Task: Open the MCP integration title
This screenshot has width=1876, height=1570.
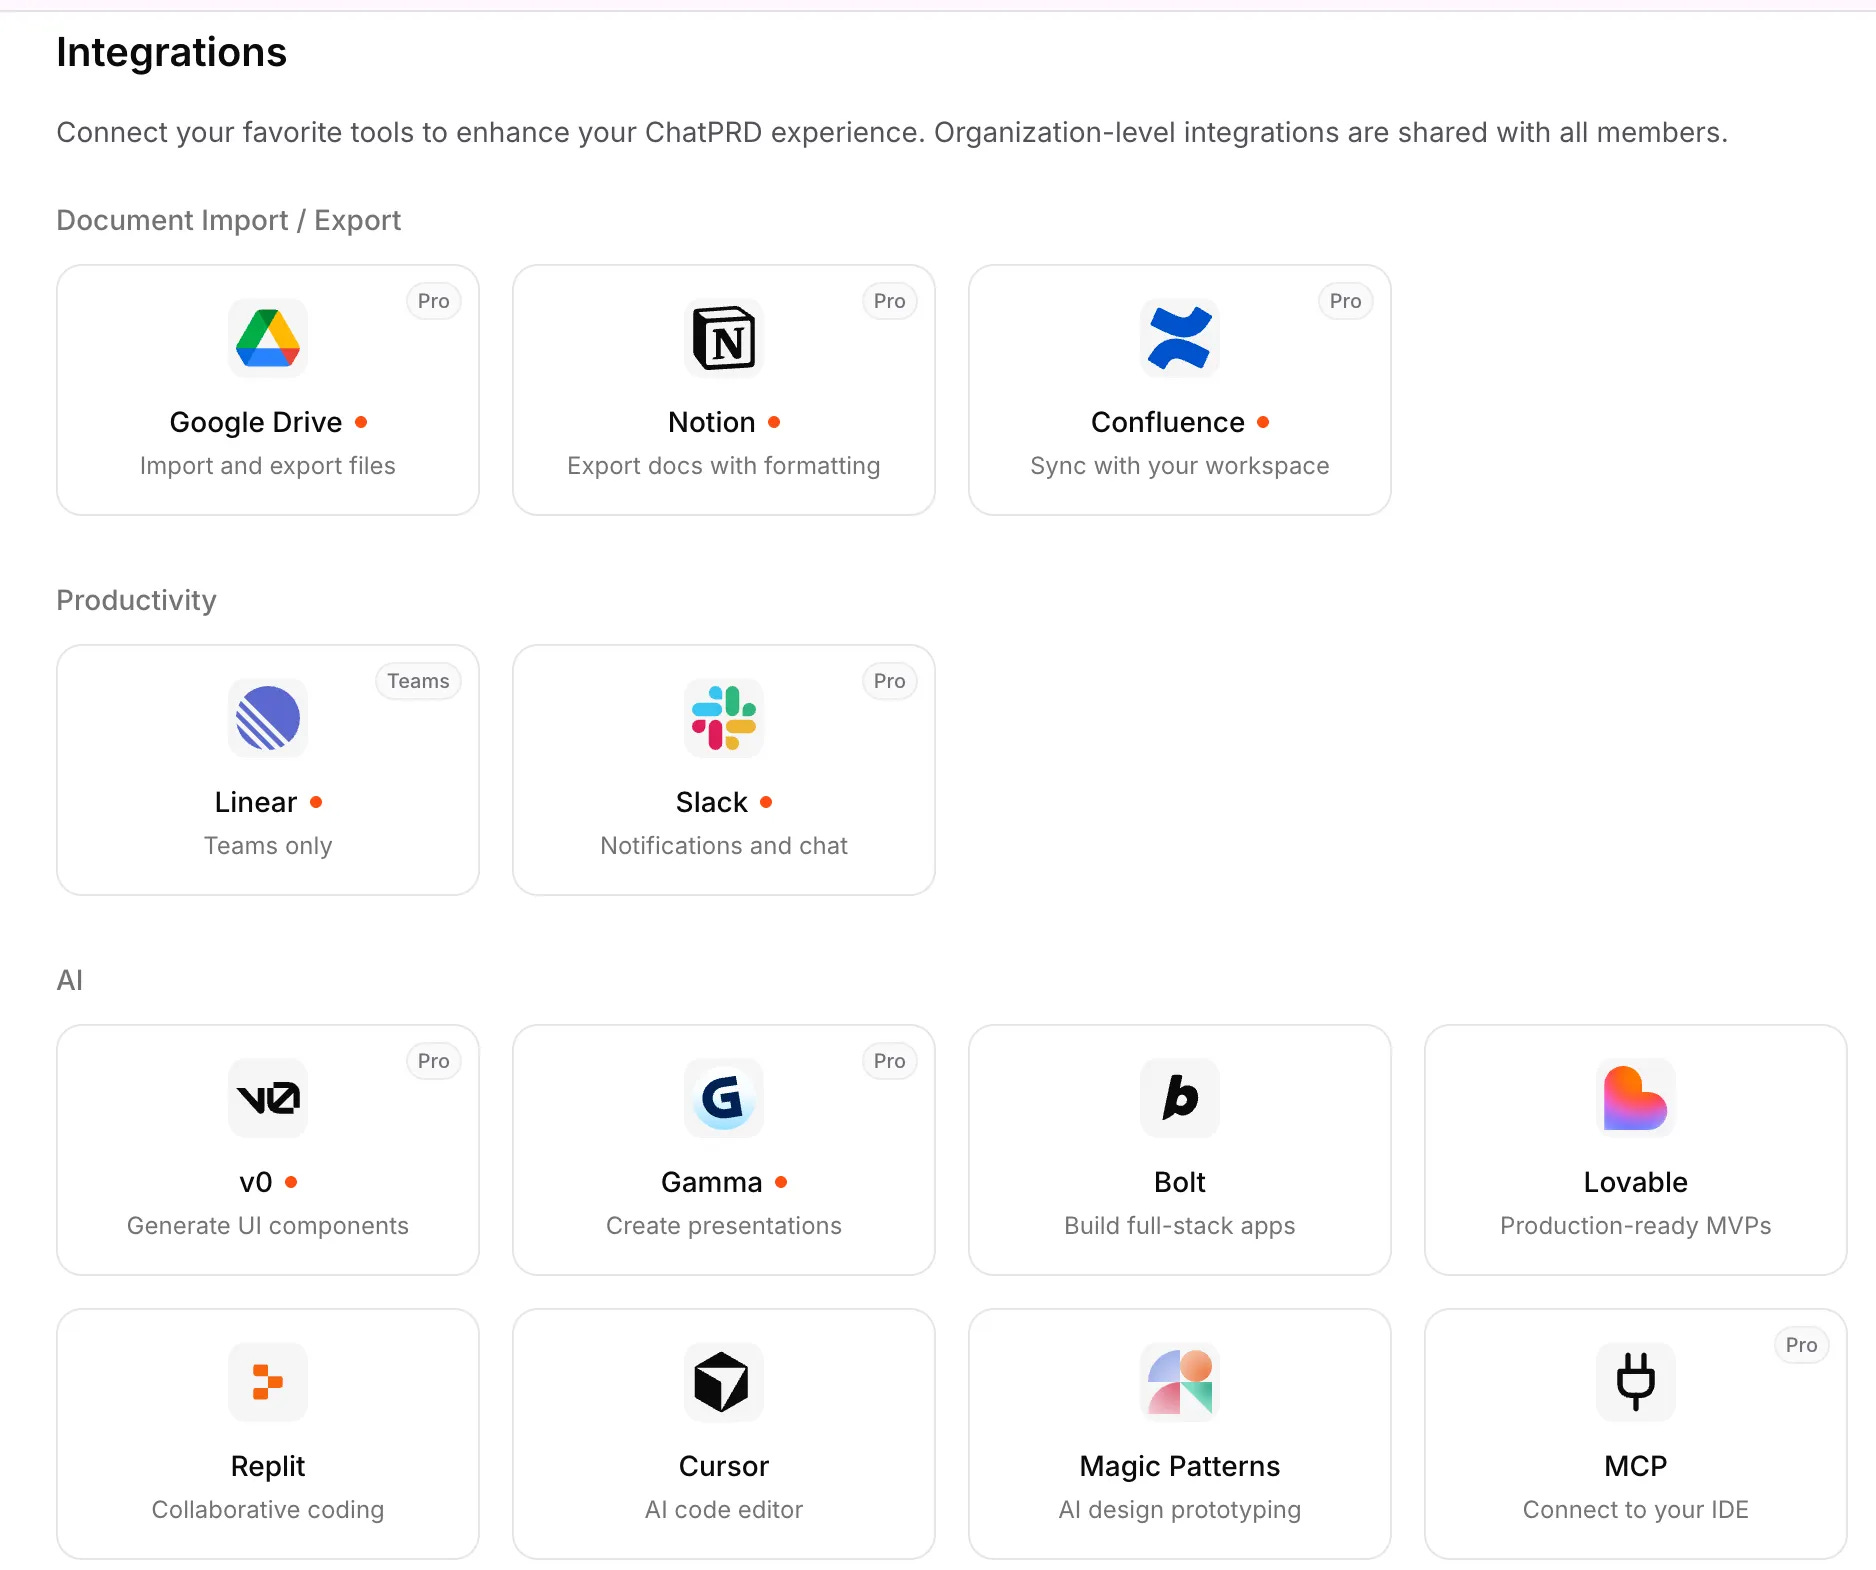Action: (x=1636, y=1466)
